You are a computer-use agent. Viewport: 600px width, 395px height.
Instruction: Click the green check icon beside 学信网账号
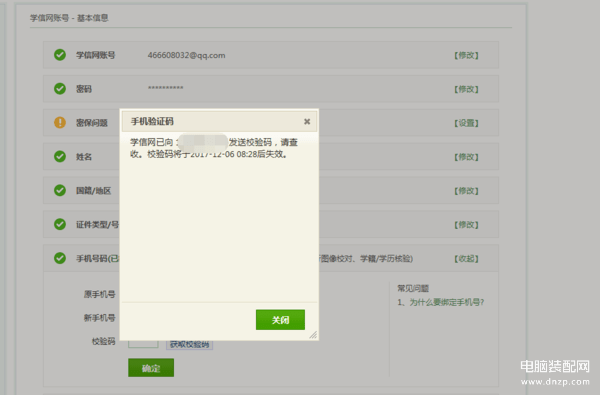pyautogui.click(x=60, y=55)
